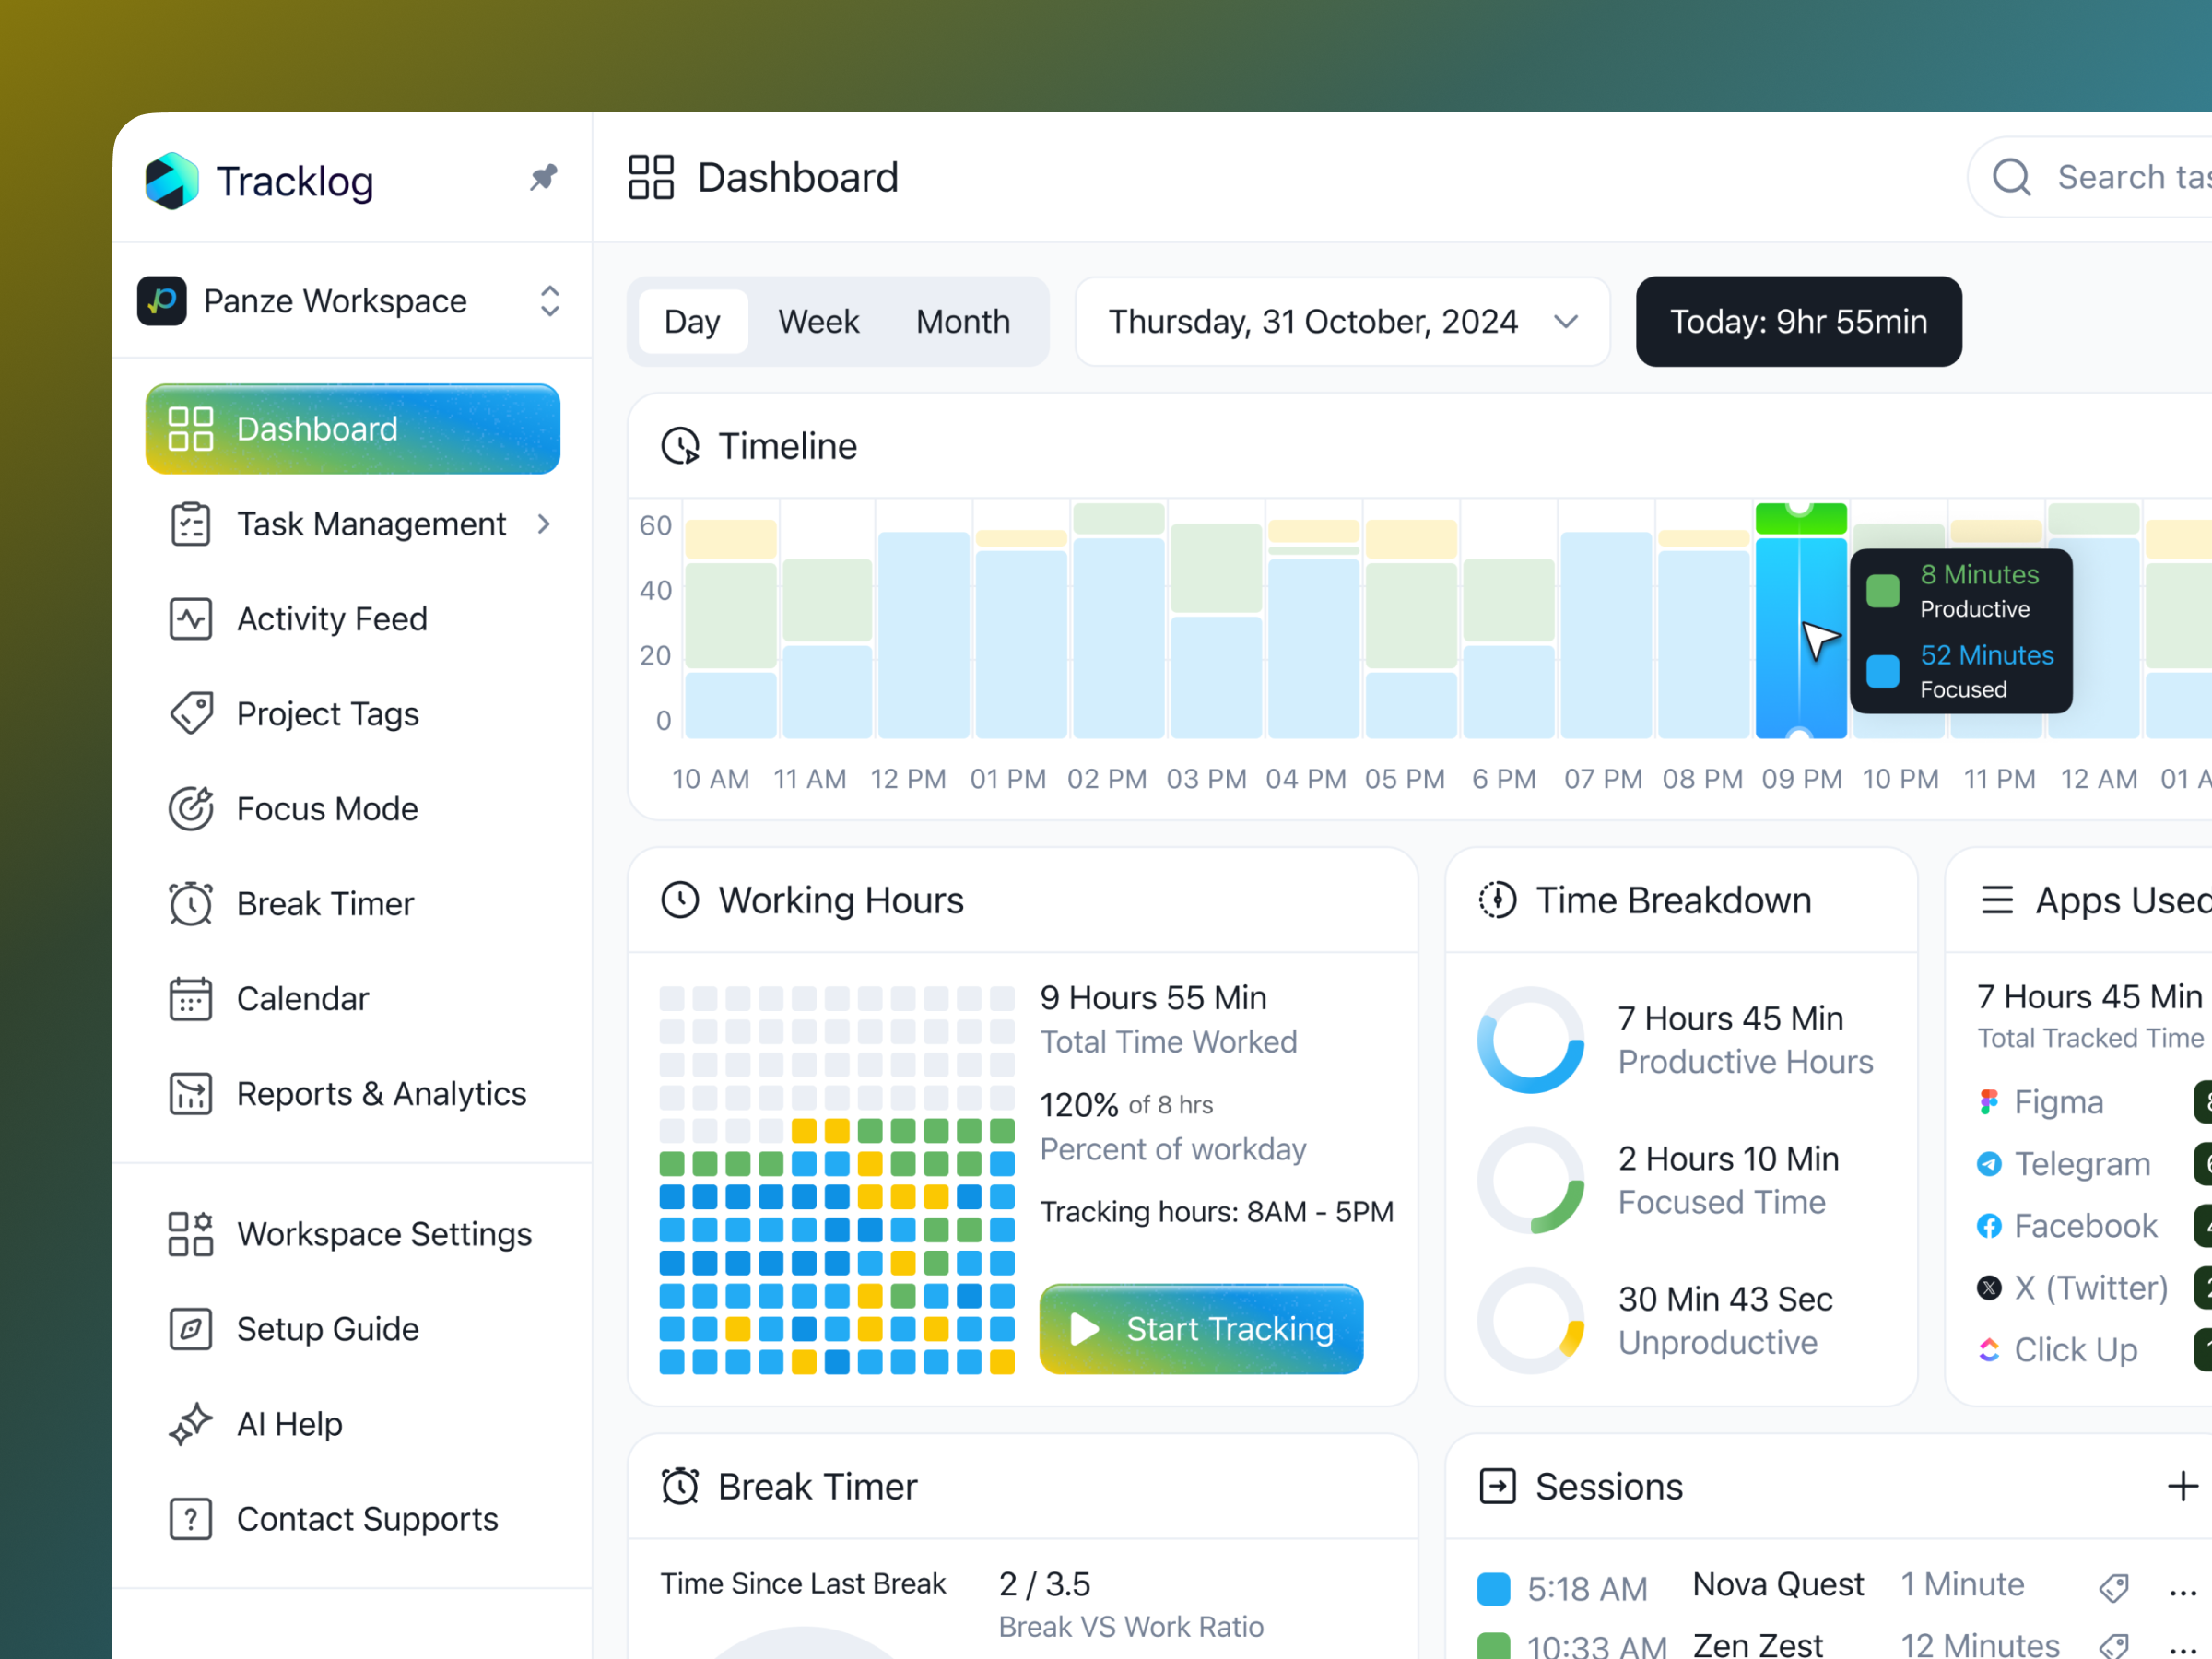Add a new session with the plus button
The width and height of the screenshot is (2212, 1659).
coord(2184,1486)
